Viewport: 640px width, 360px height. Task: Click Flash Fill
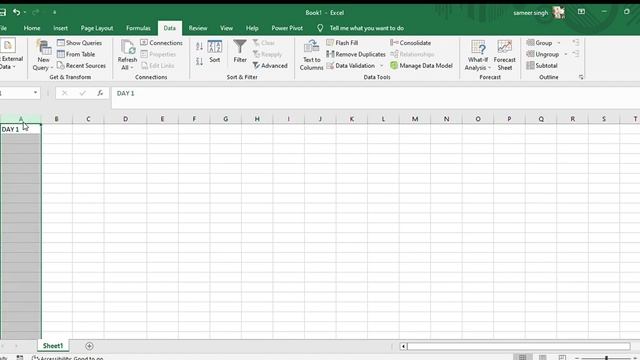[342, 42]
